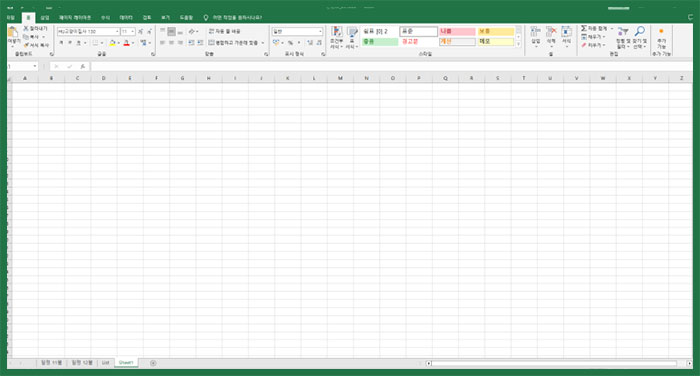The width and height of the screenshot is (700, 376).
Task: Open Conditional Formatting icon
Action: [337, 32]
